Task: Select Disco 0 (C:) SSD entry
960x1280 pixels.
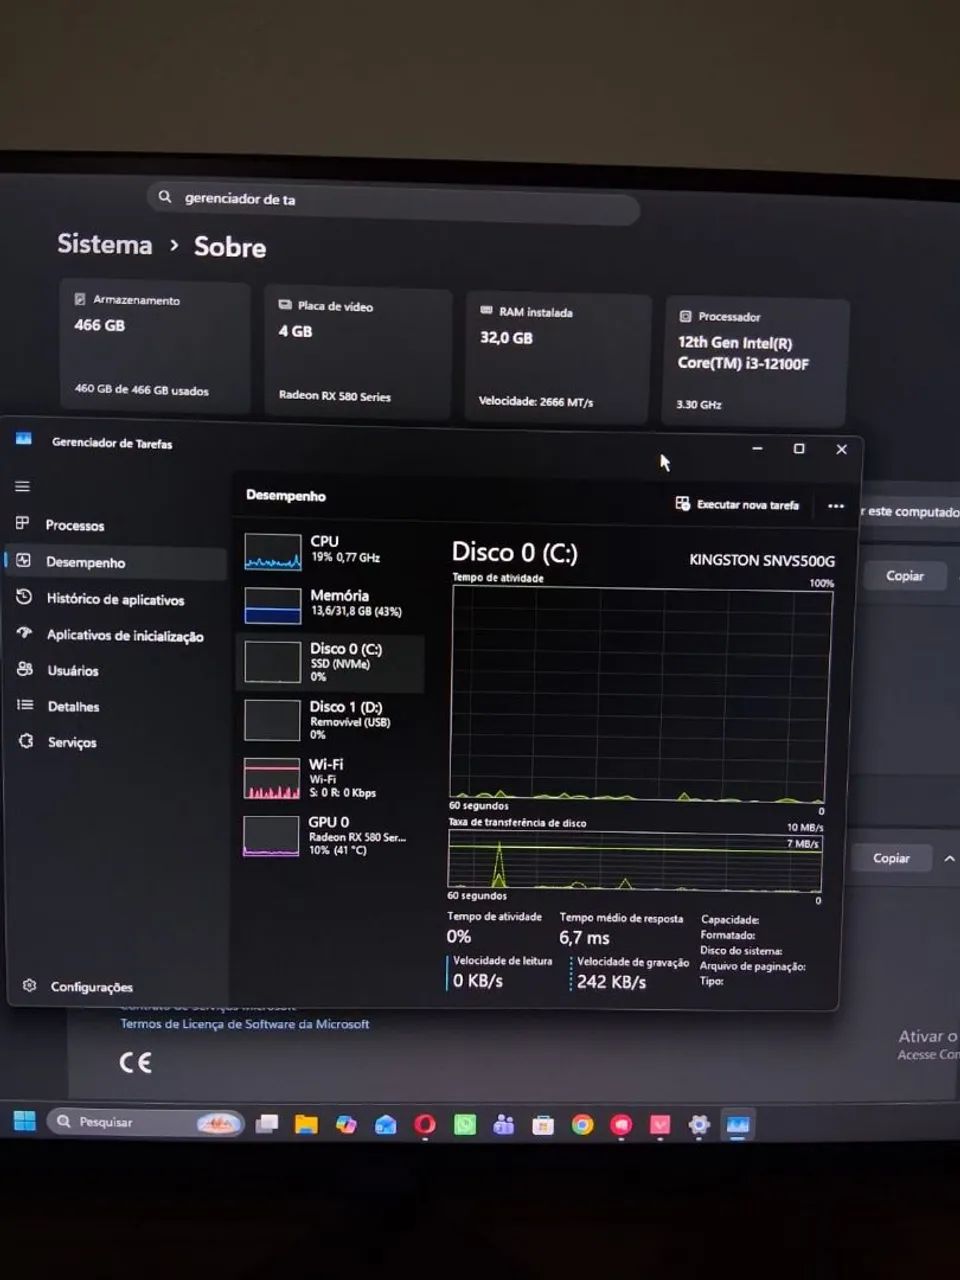Action: (x=330, y=662)
